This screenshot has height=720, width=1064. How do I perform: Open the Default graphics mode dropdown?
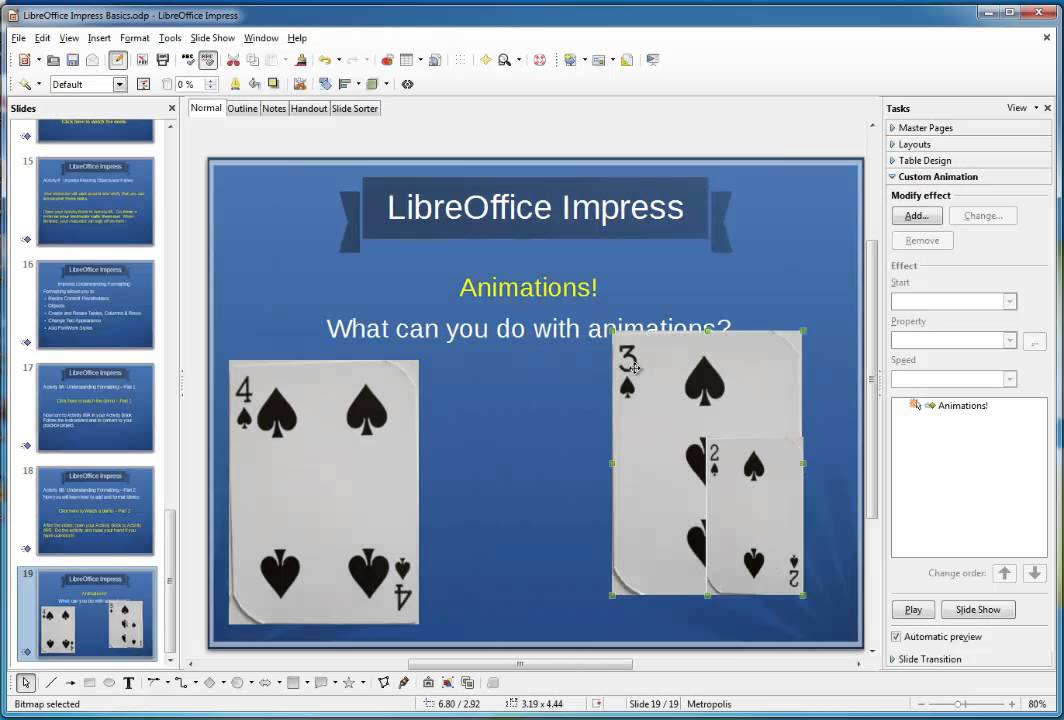click(x=119, y=84)
